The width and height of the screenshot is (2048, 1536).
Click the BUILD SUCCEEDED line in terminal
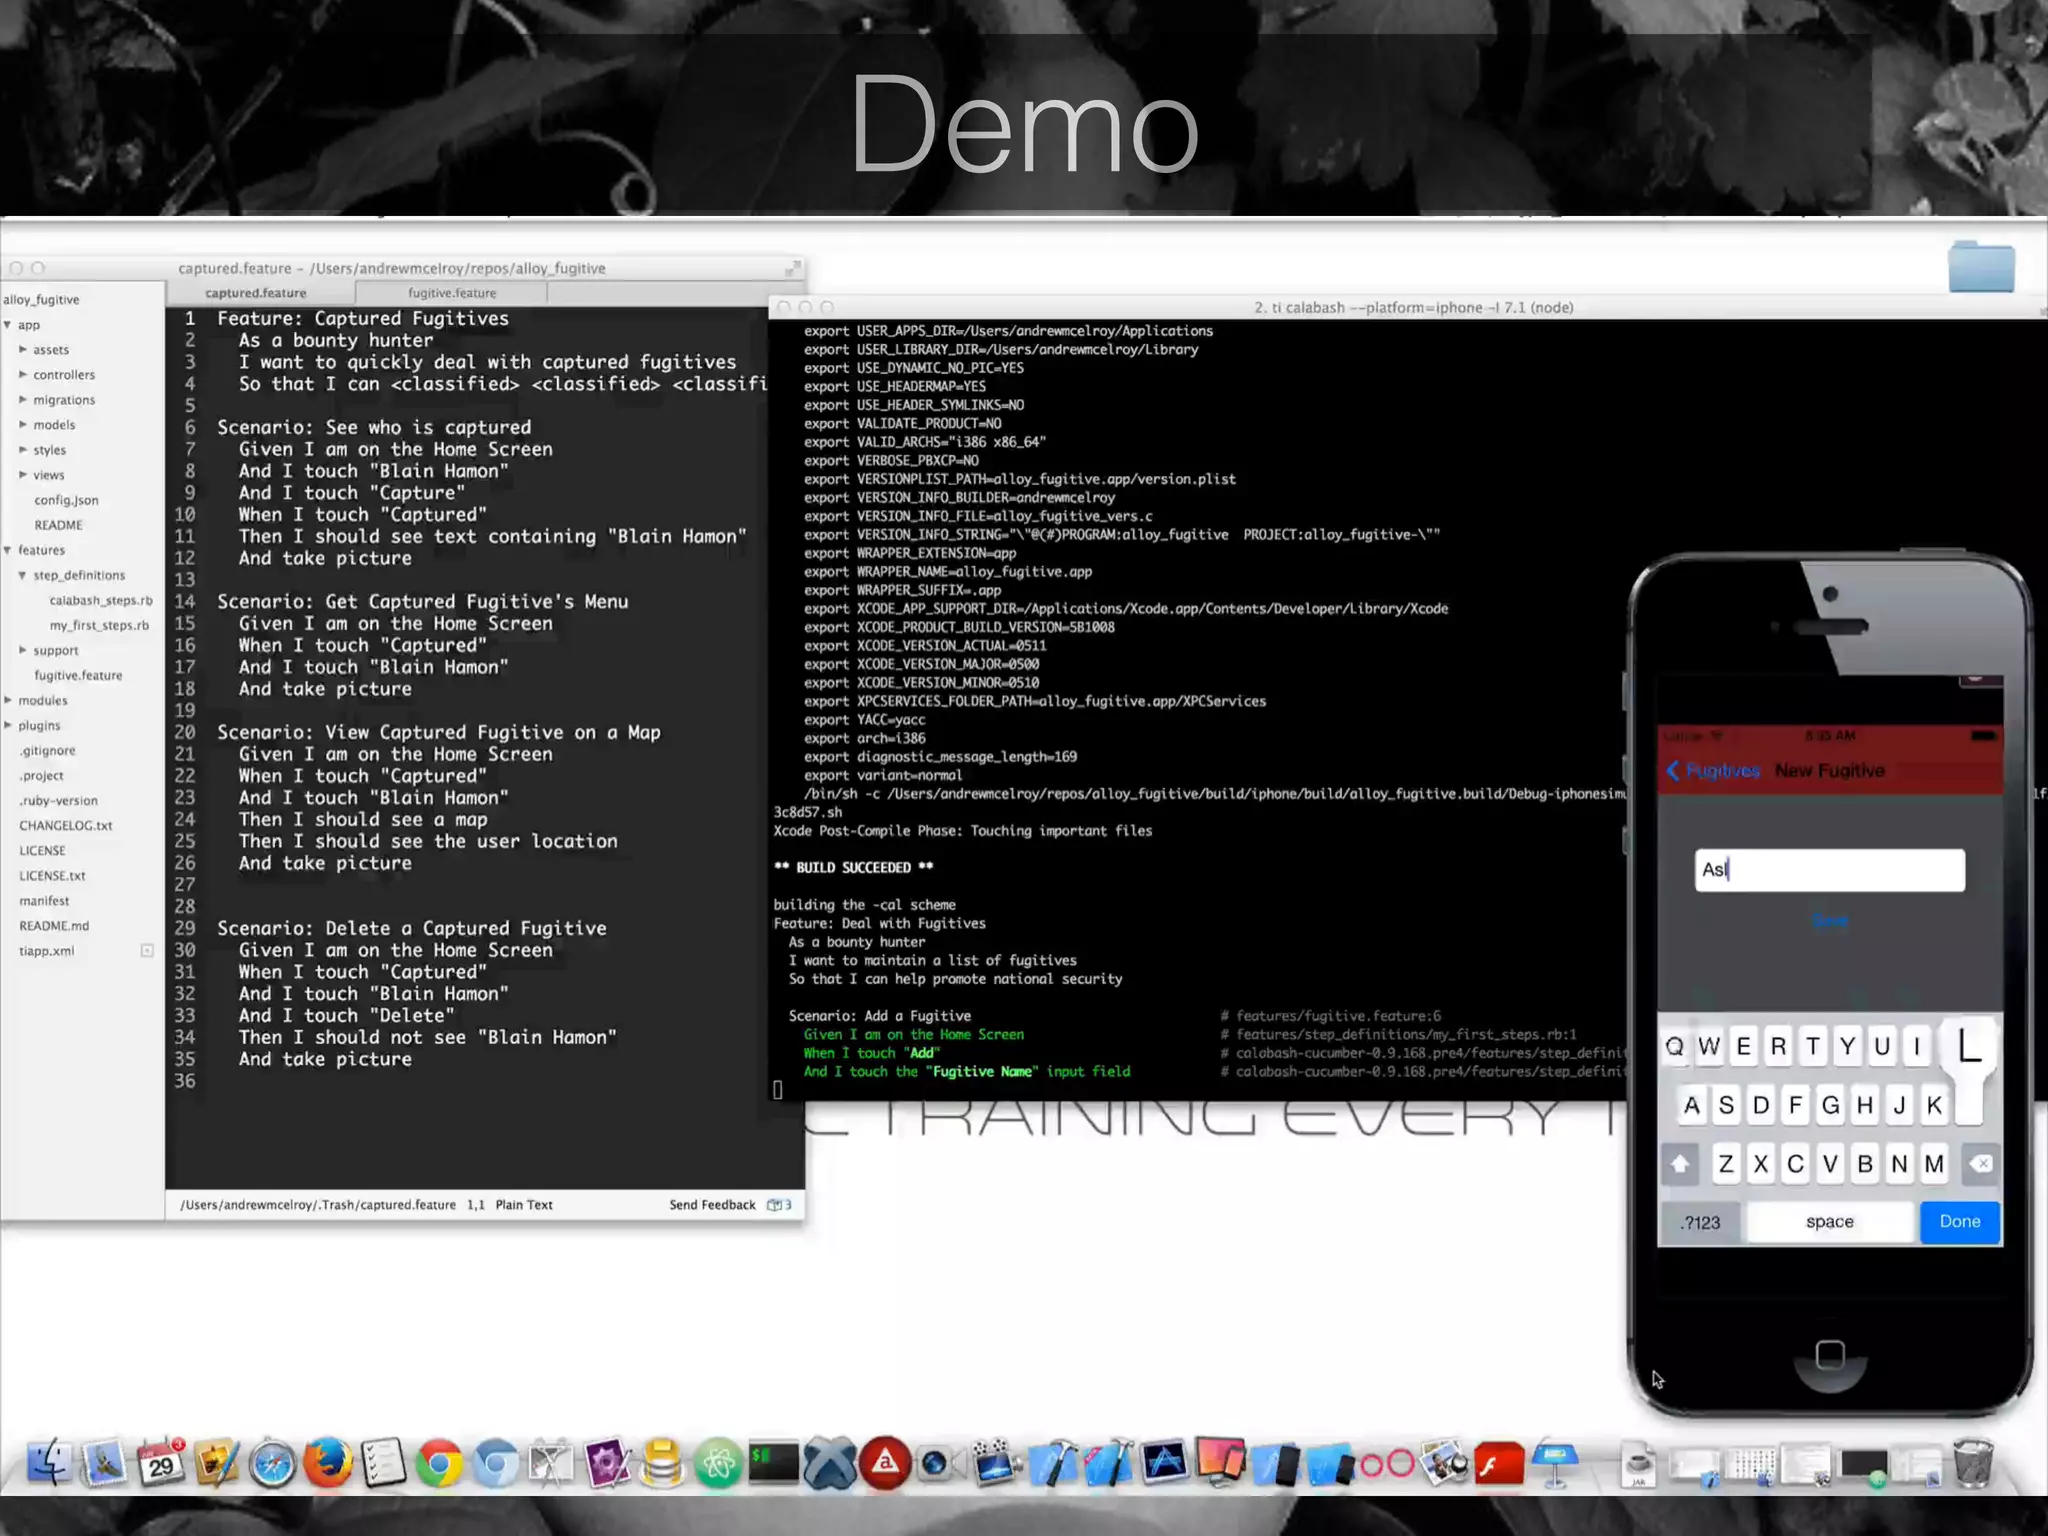[853, 868]
